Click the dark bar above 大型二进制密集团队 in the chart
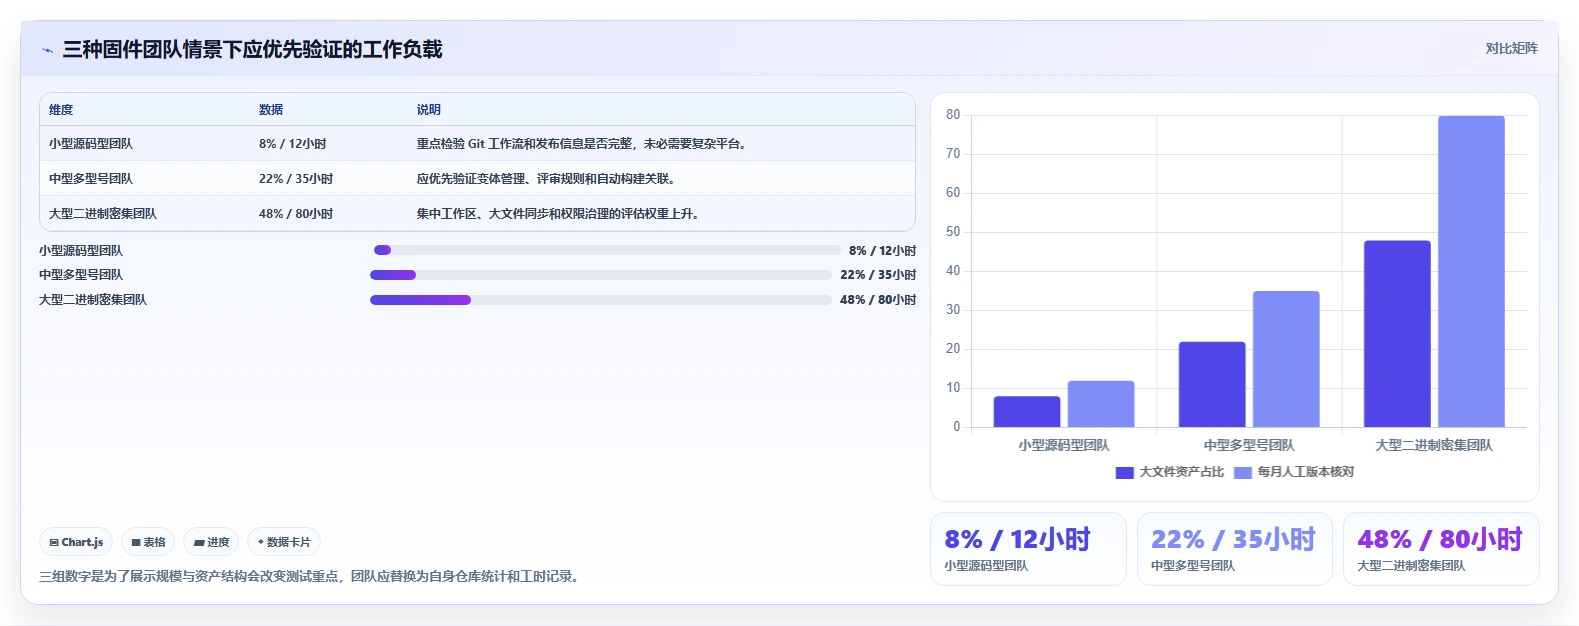 click(1397, 334)
